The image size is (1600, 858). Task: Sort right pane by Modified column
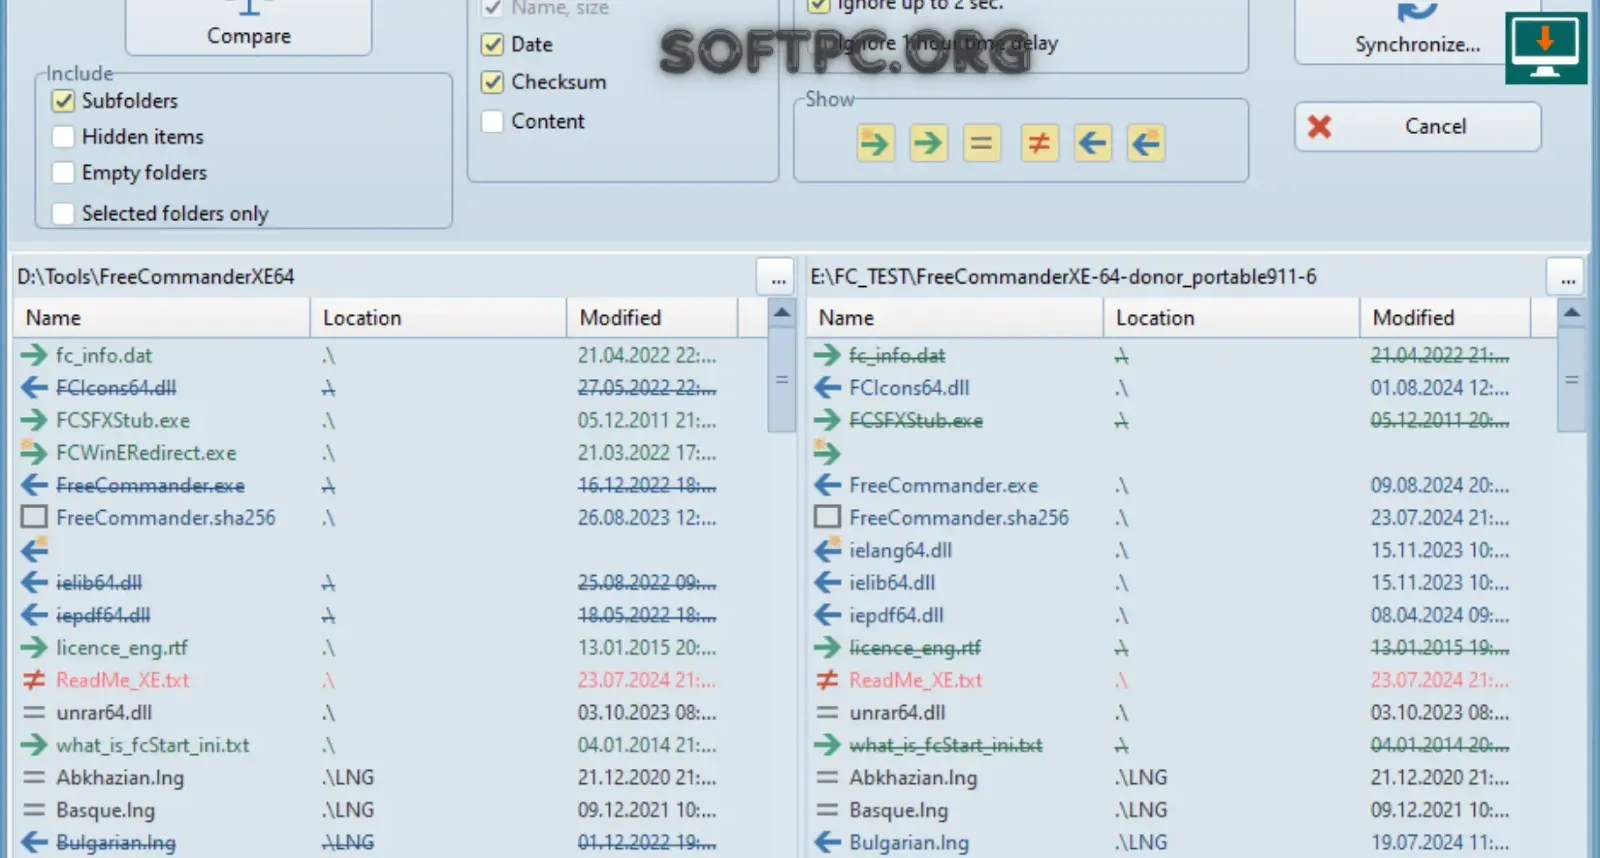pos(1445,318)
